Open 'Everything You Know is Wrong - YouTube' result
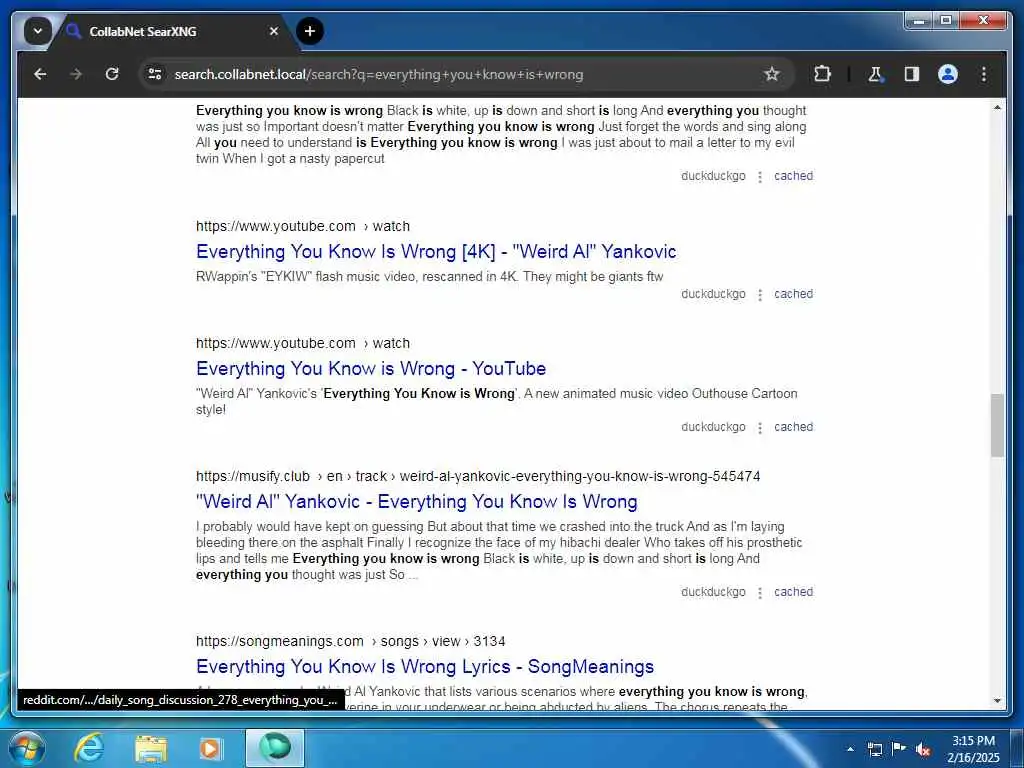 371,368
